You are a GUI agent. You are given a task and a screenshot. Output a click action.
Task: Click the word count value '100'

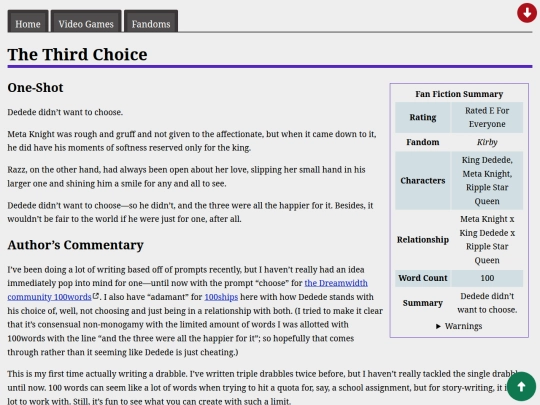487,278
